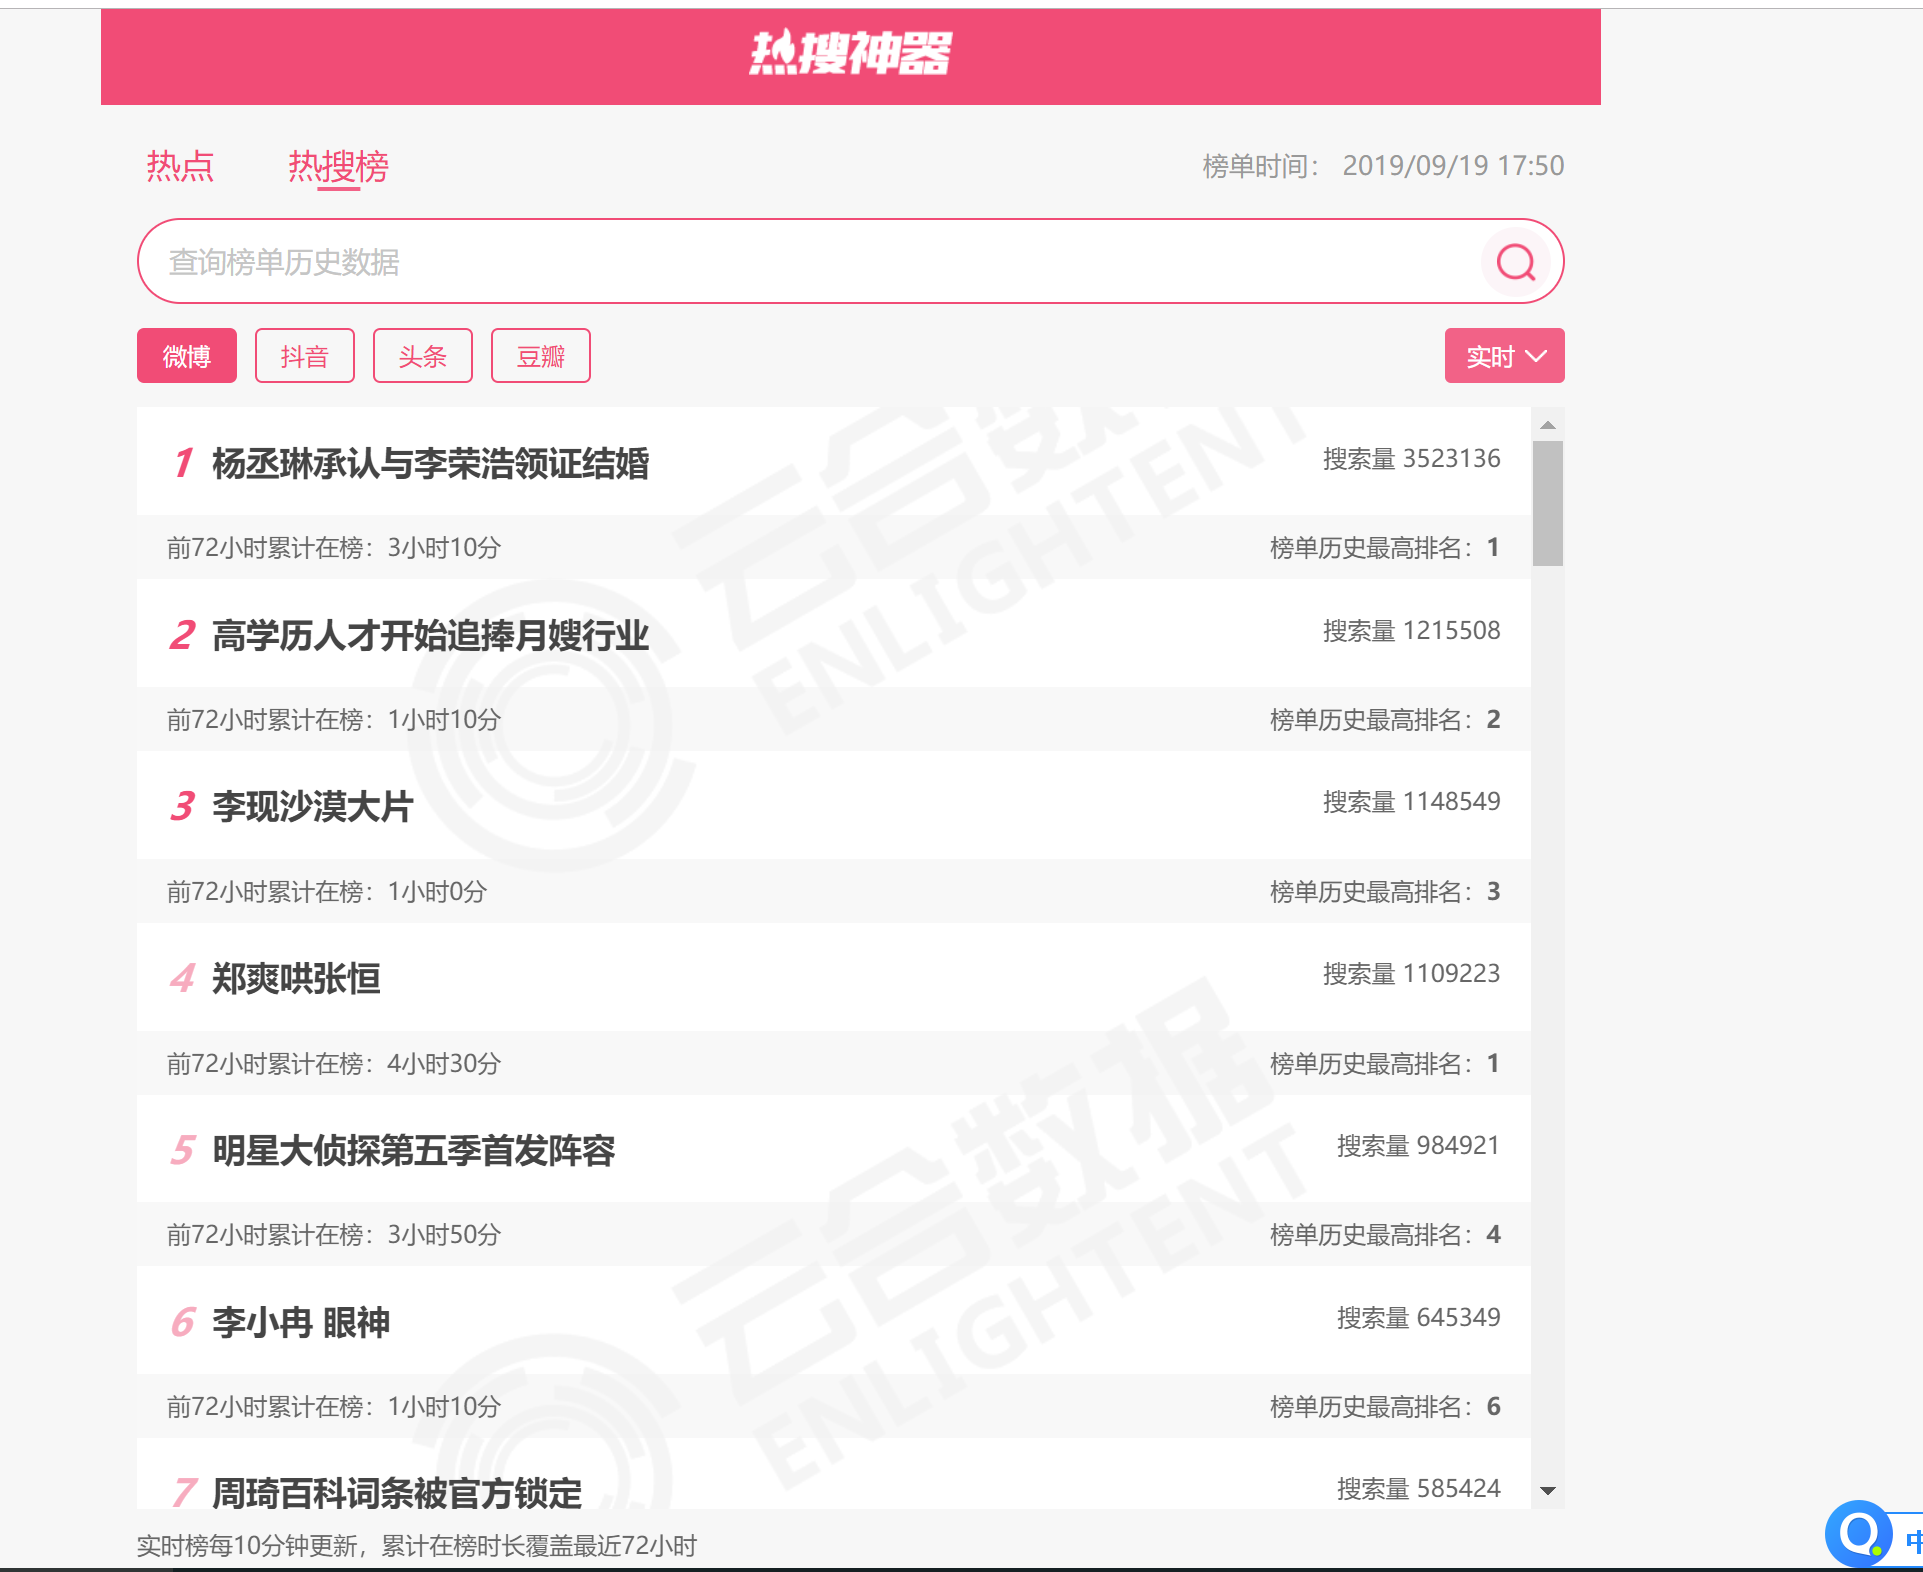Click the 榜单时间 2019/09/19 17:50 timestamp

(x=1383, y=166)
